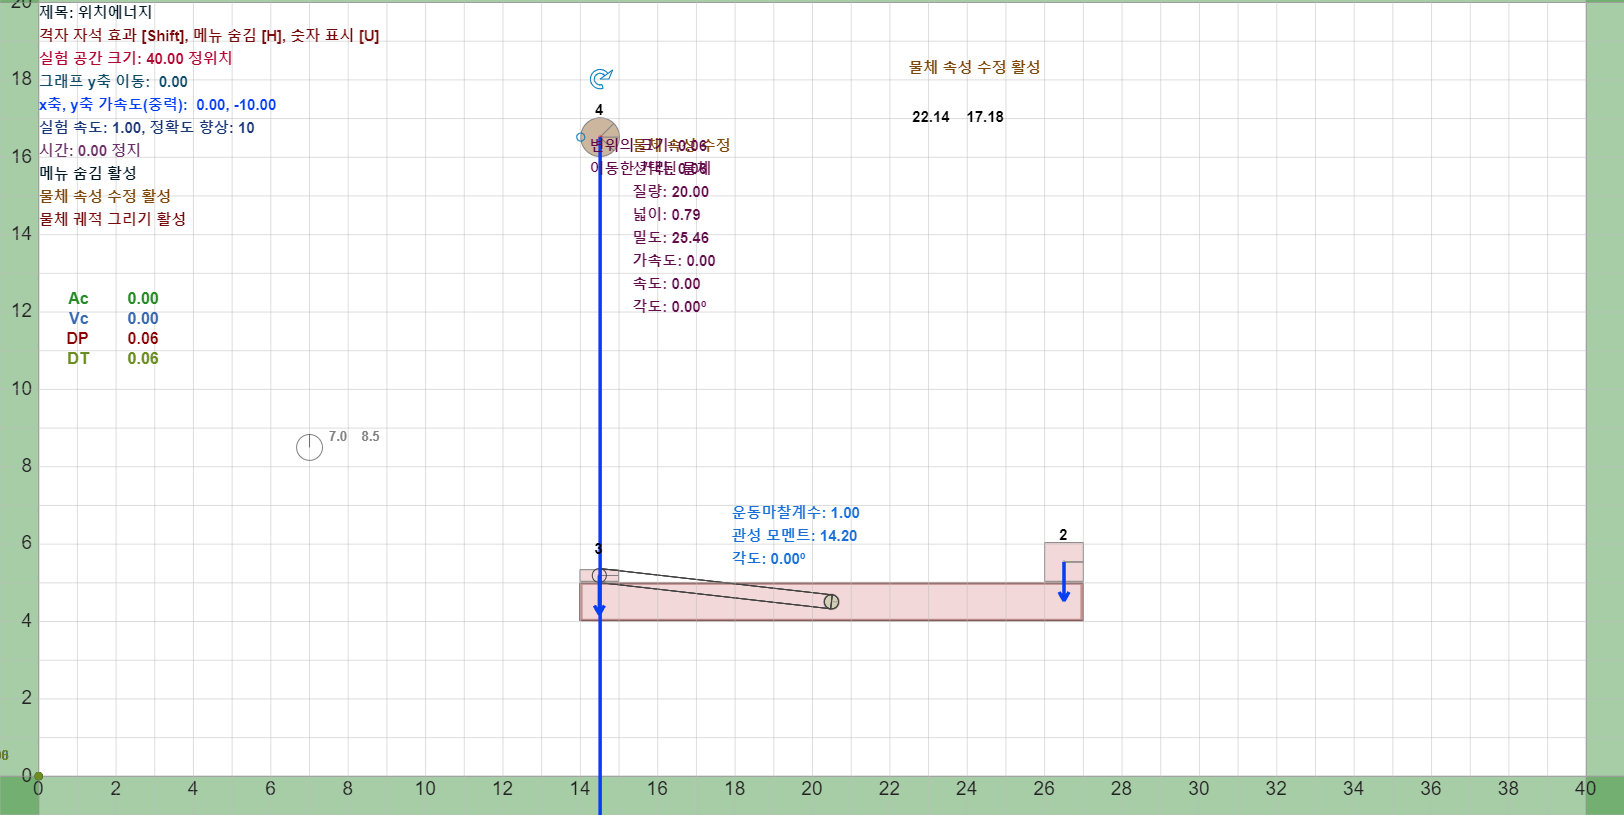Image resolution: width=1624 pixels, height=815 pixels.
Task: Select the brown circle object labeled 4
Action: pyautogui.click(x=600, y=137)
